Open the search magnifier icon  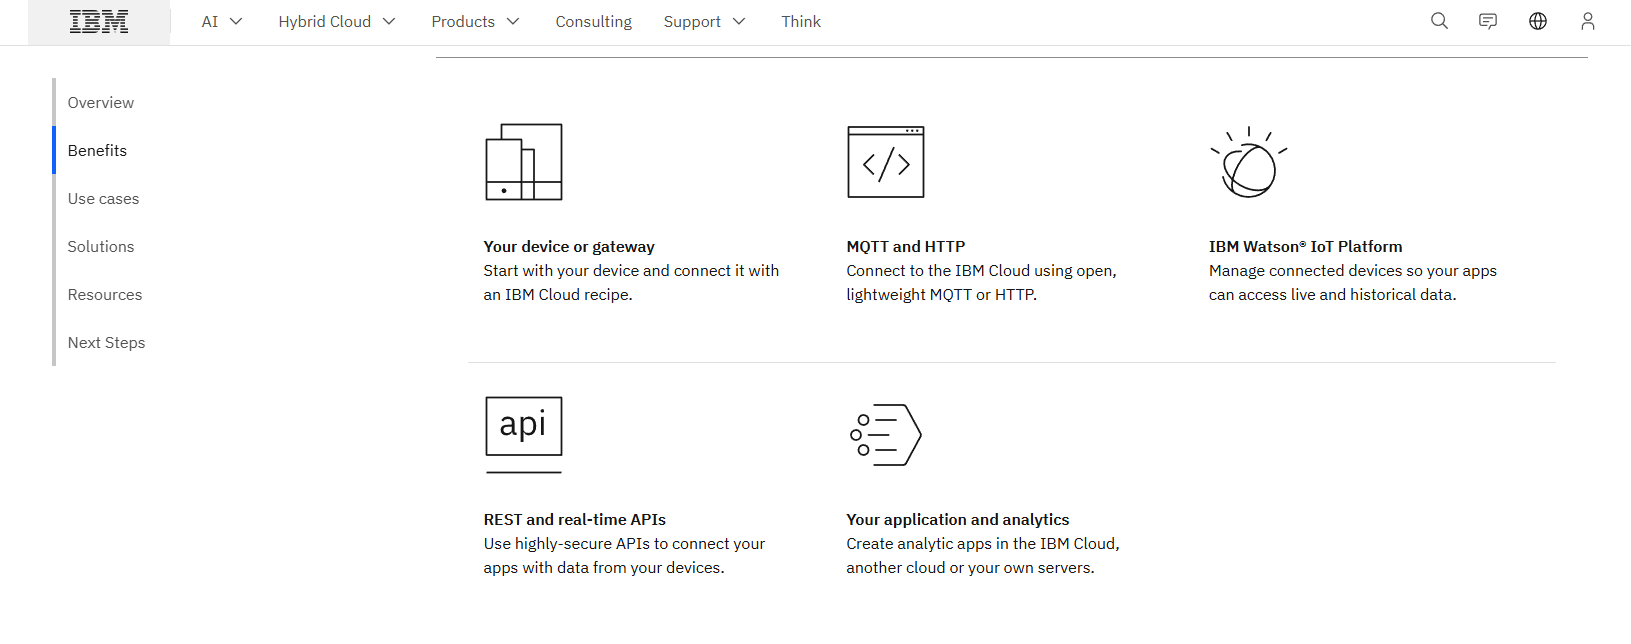pyautogui.click(x=1439, y=21)
